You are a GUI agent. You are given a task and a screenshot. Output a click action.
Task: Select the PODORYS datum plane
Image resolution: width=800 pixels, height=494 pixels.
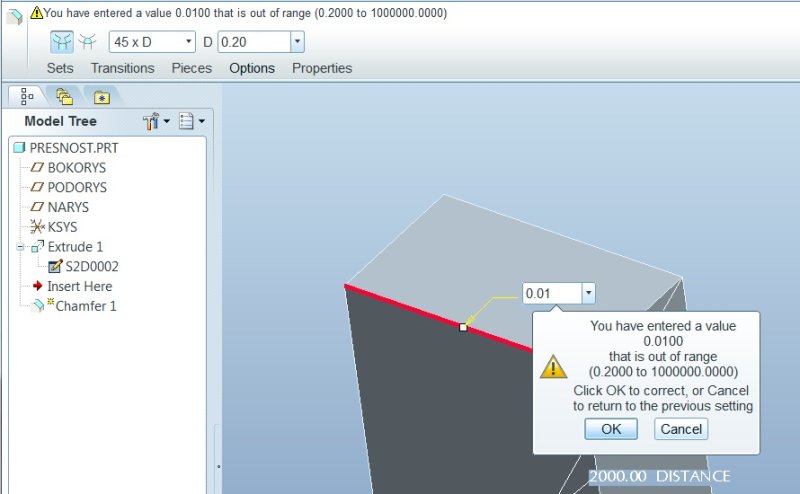(x=77, y=187)
